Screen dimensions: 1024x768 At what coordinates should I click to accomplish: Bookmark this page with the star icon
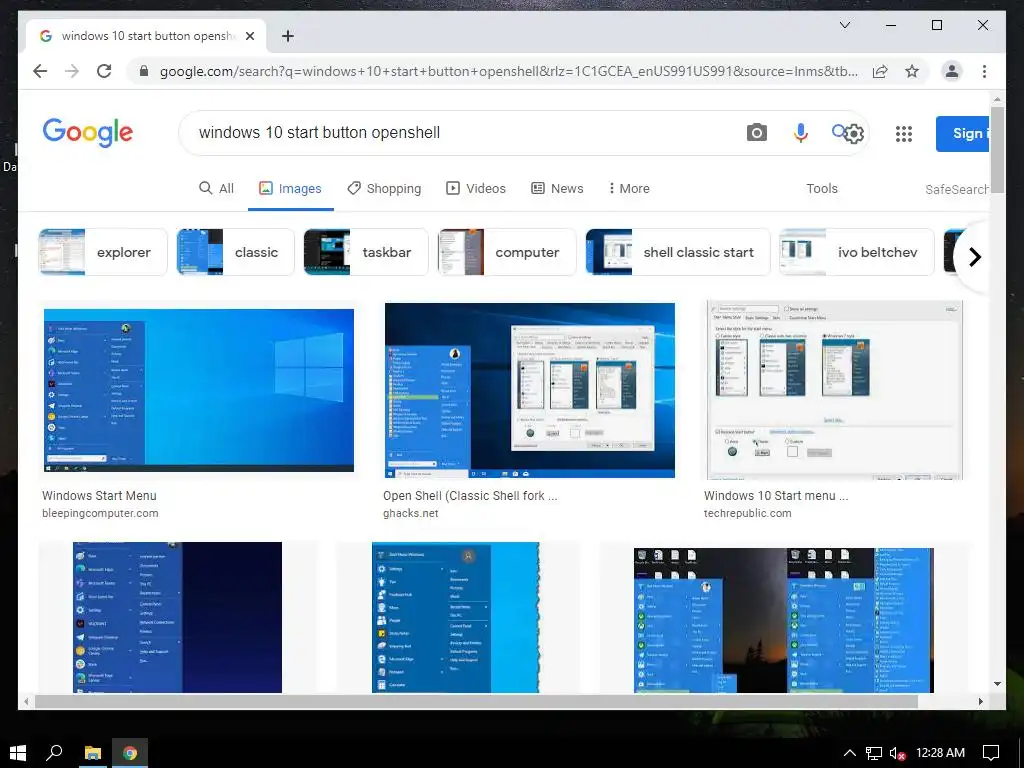point(912,71)
